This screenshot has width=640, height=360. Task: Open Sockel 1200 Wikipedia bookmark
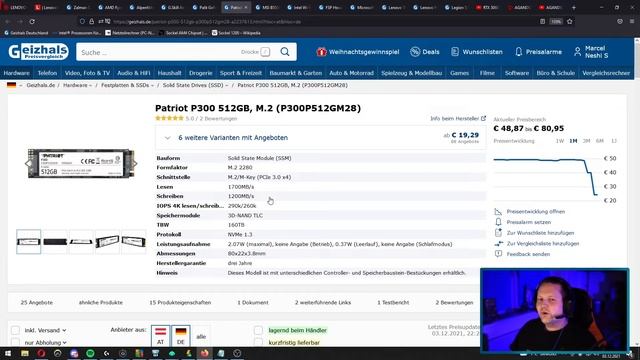click(236, 33)
